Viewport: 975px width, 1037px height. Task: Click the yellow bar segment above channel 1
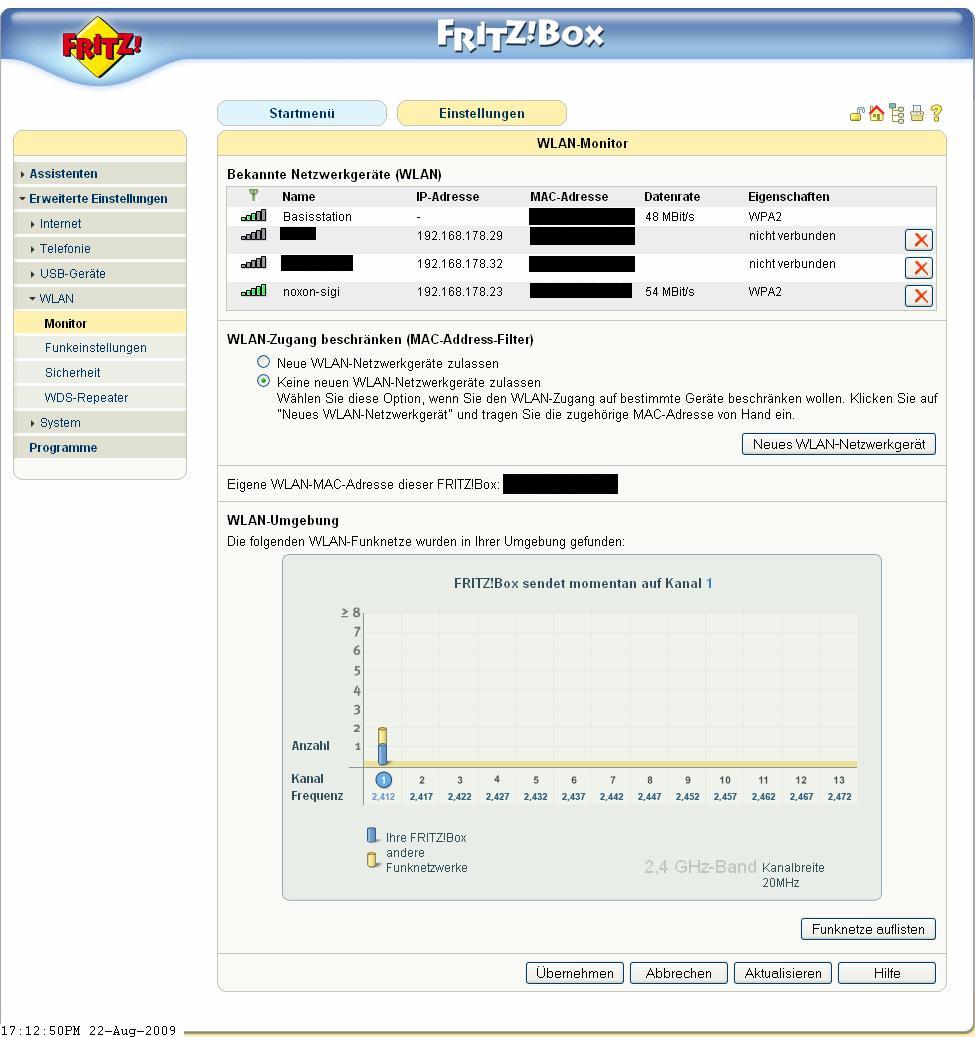pyautogui.click(x=382, y=735)
